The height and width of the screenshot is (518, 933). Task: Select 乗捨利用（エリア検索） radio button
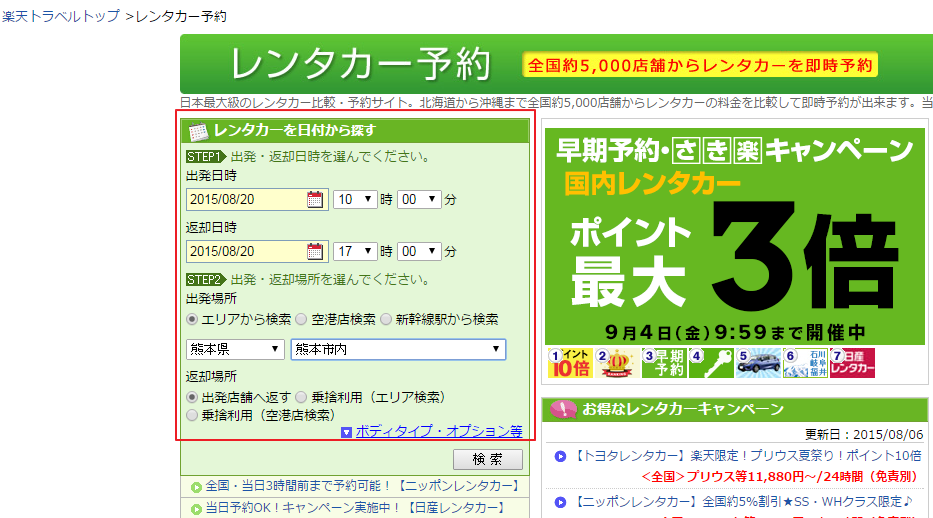(x=302, y=397)
